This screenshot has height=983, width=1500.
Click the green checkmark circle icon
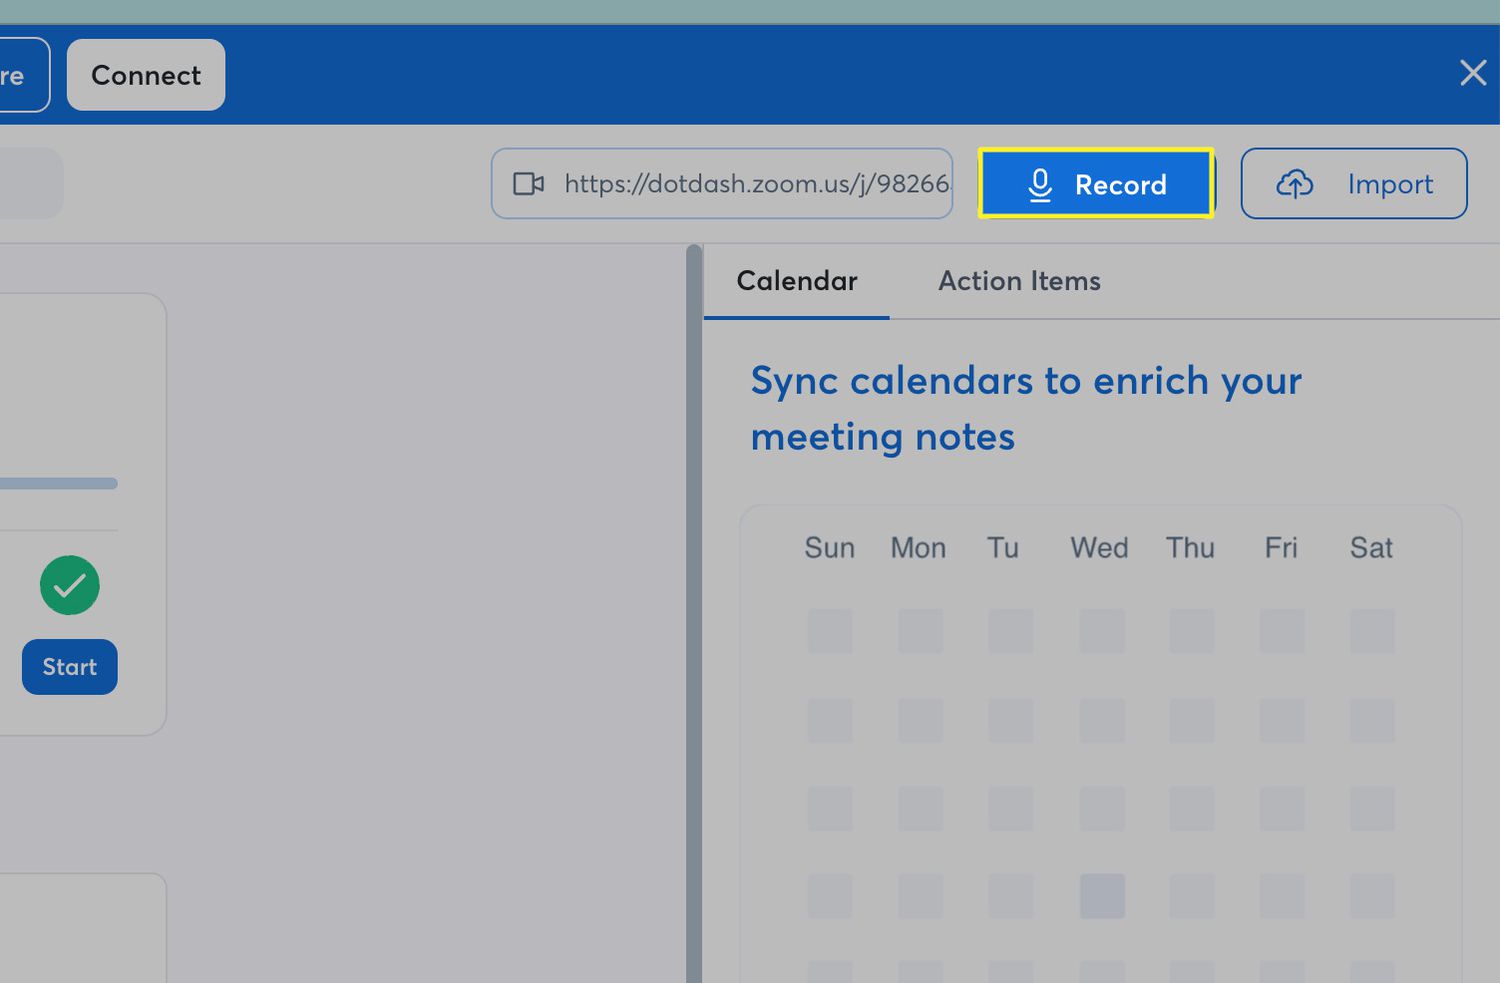tap(69, 585)
